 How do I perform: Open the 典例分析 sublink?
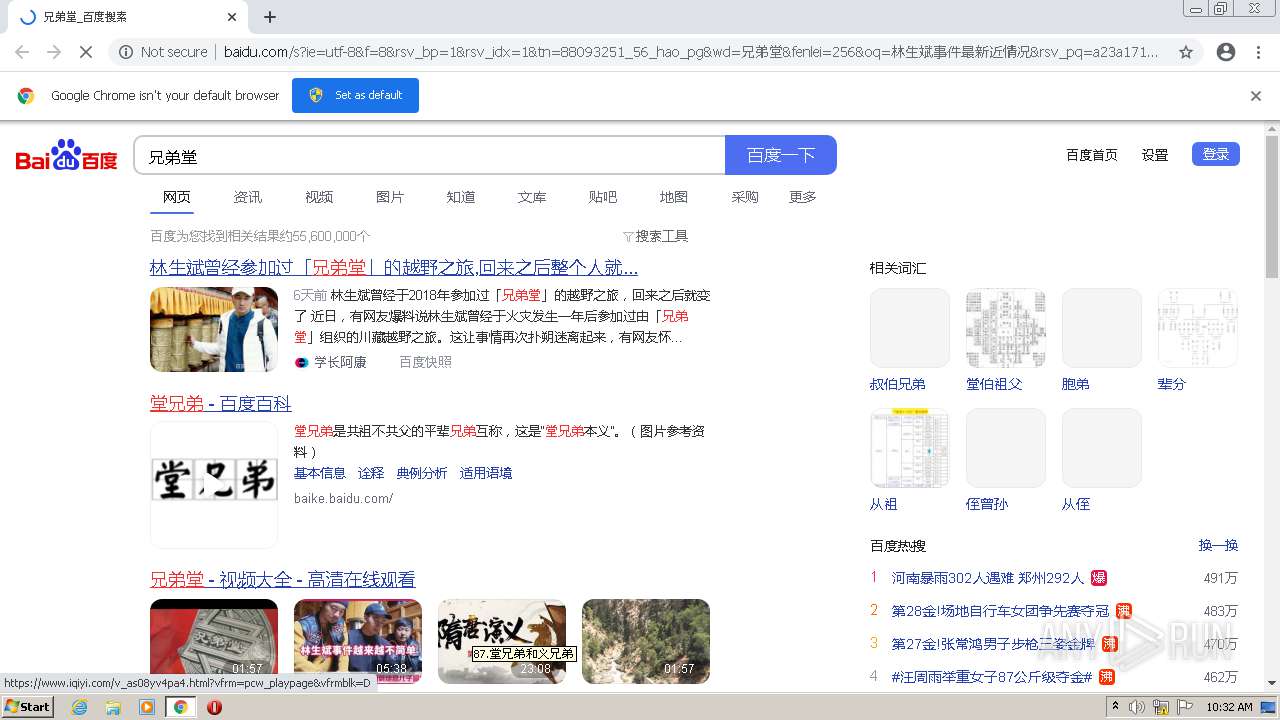(x=422, y=473)
